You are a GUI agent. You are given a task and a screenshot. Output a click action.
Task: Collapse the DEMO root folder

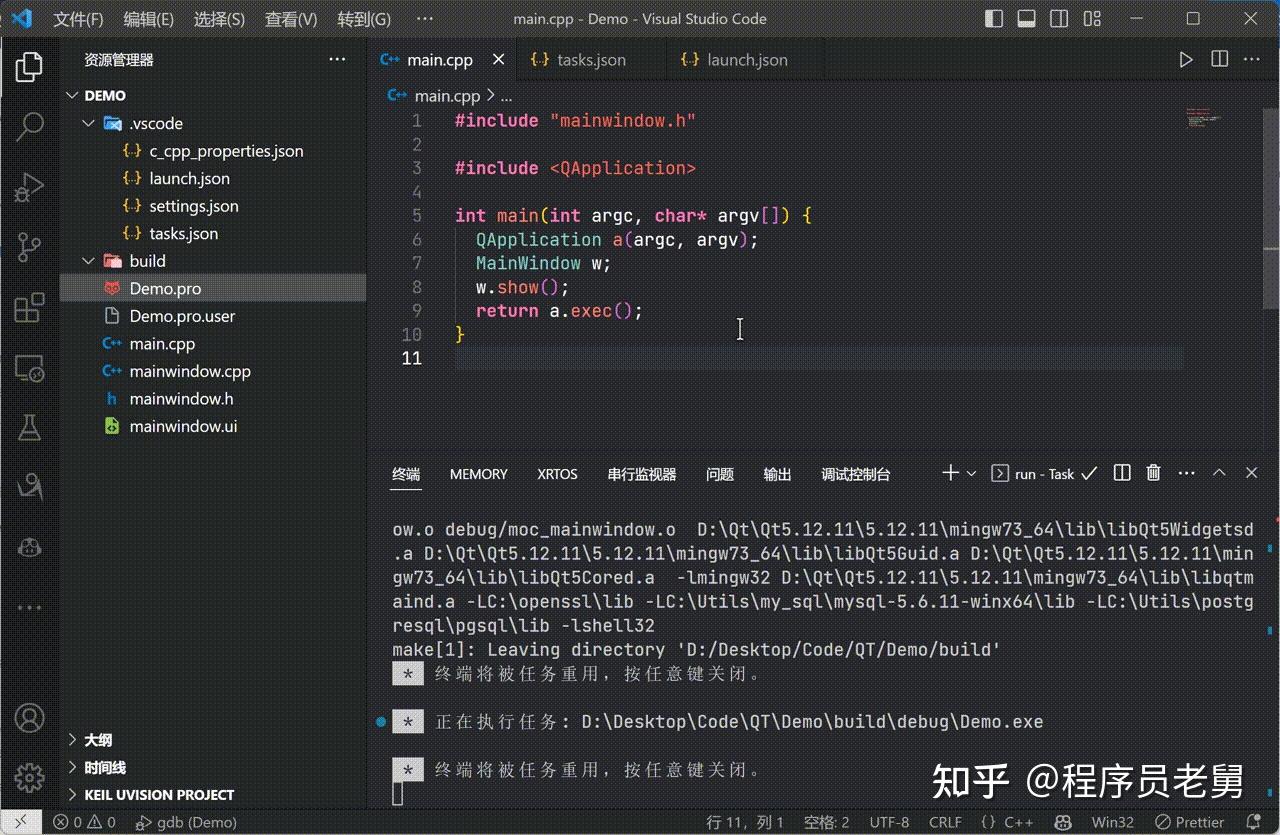[72, 96]
